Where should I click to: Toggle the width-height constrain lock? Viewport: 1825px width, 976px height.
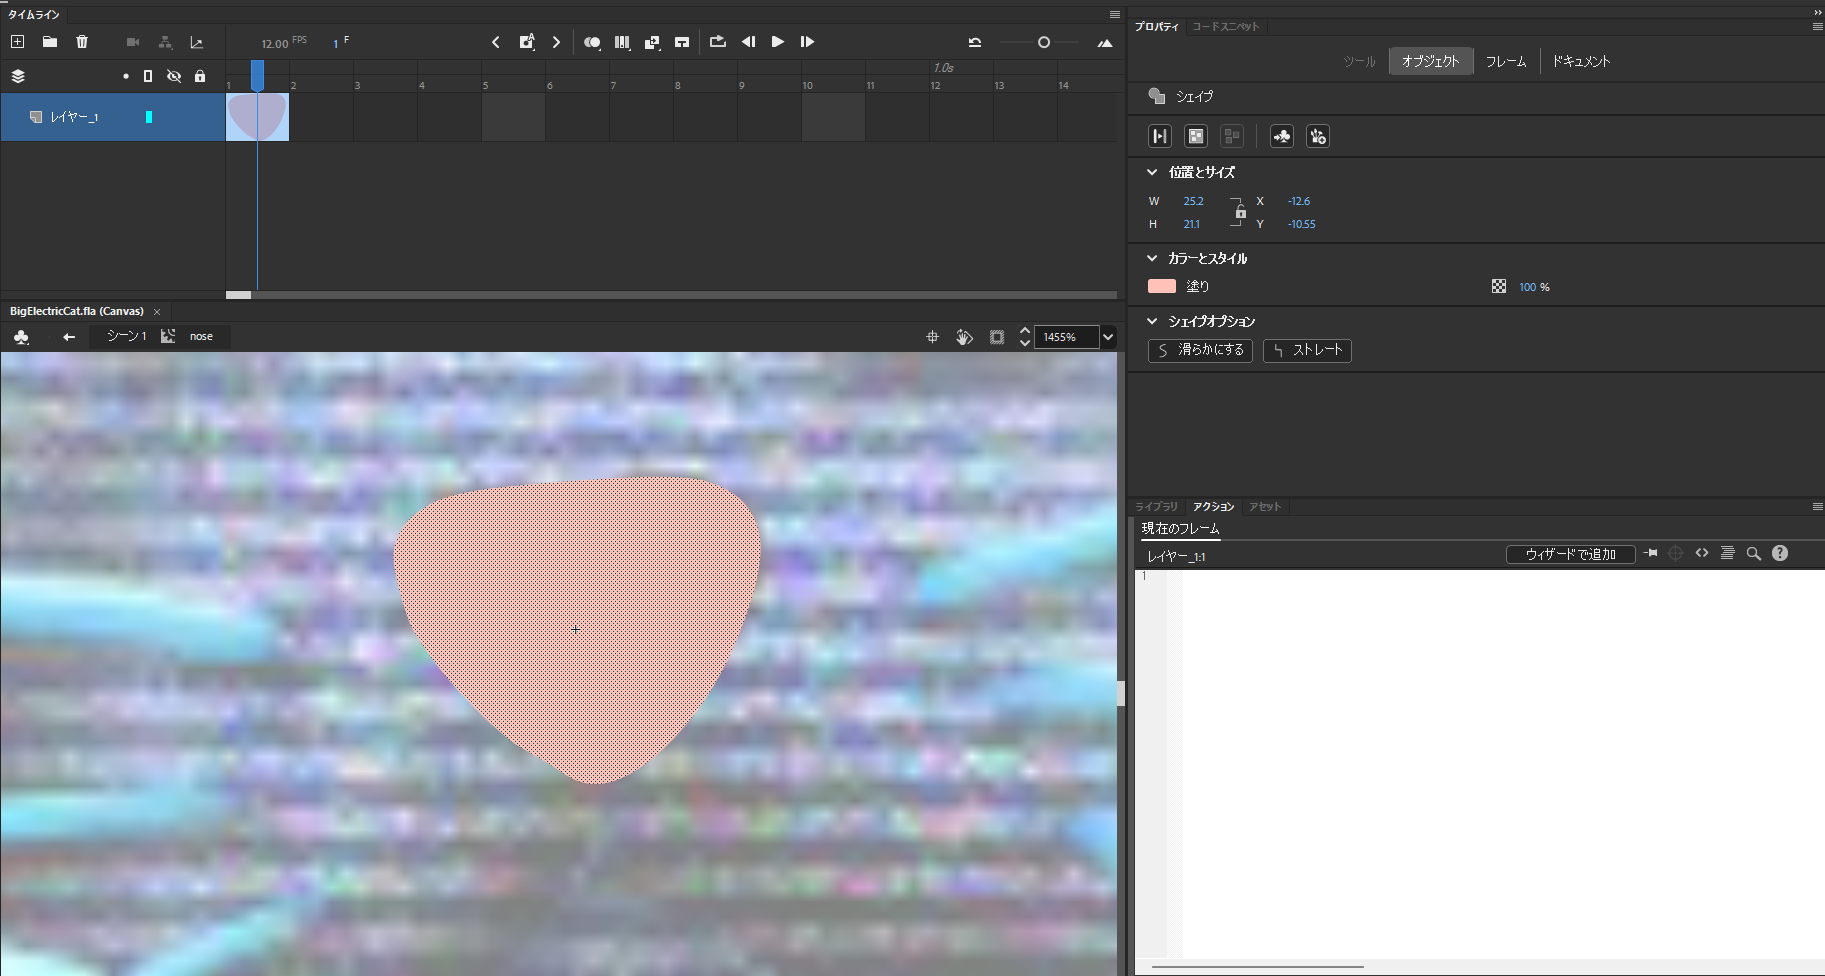click(x=1240, y=212)
